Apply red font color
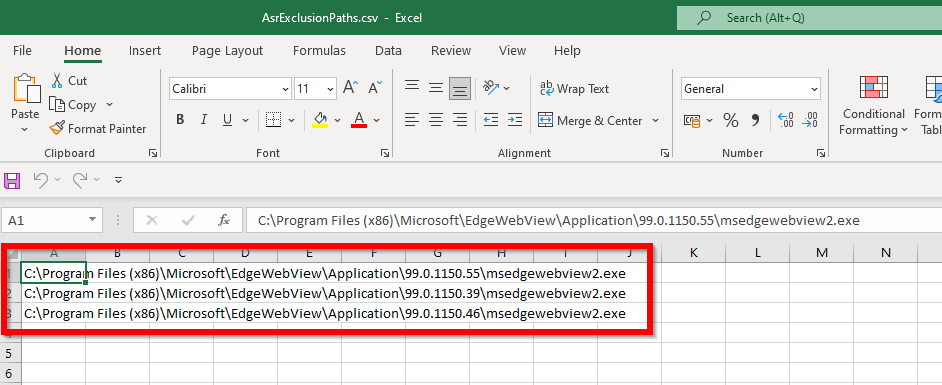The image size is (942, 385). [359, 120]
